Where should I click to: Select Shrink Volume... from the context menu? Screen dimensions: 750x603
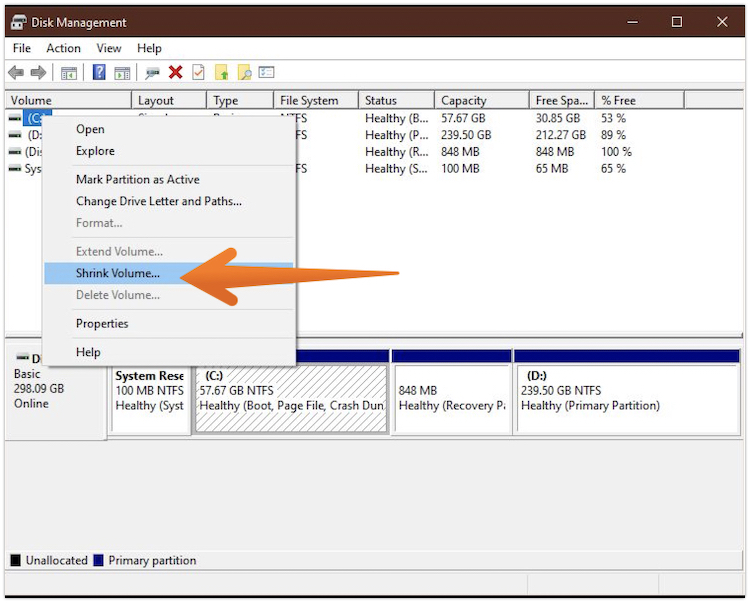(x=117, y=273)
